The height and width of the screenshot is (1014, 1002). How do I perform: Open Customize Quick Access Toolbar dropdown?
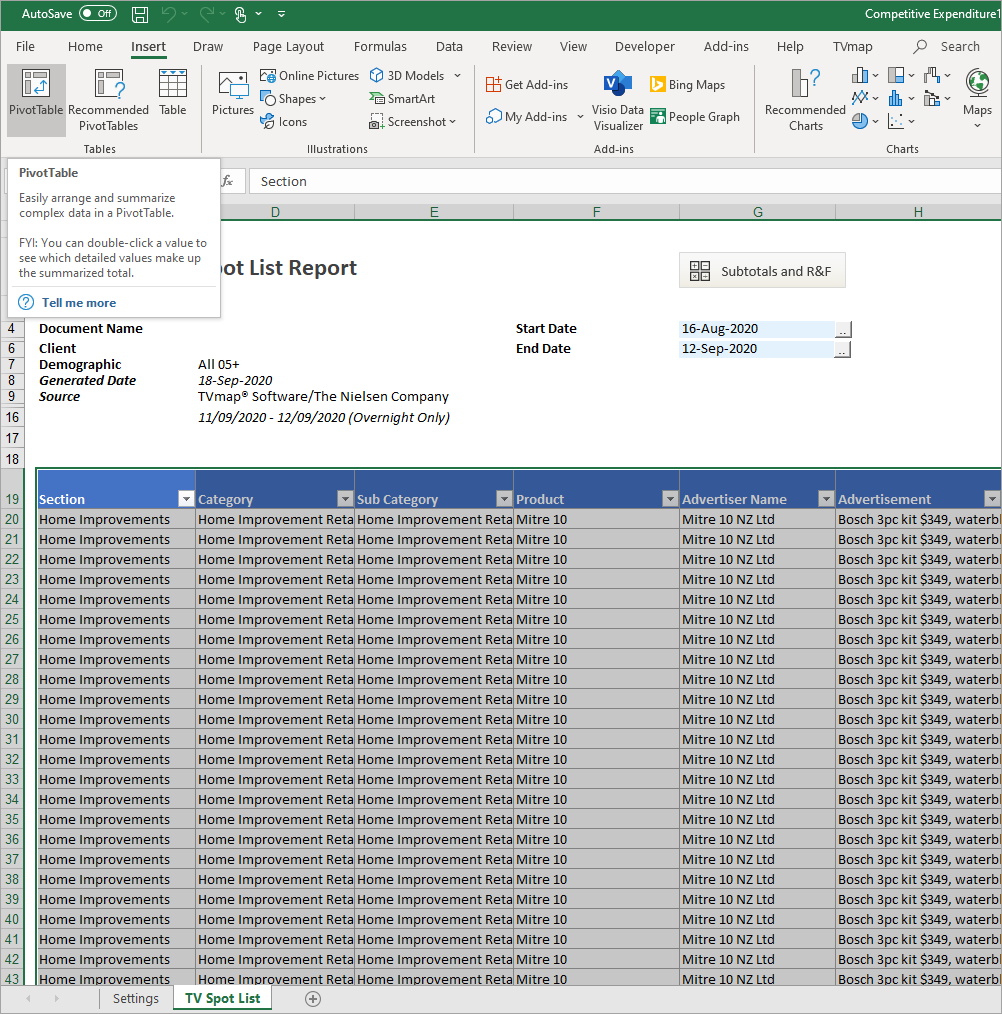point(281,14)
